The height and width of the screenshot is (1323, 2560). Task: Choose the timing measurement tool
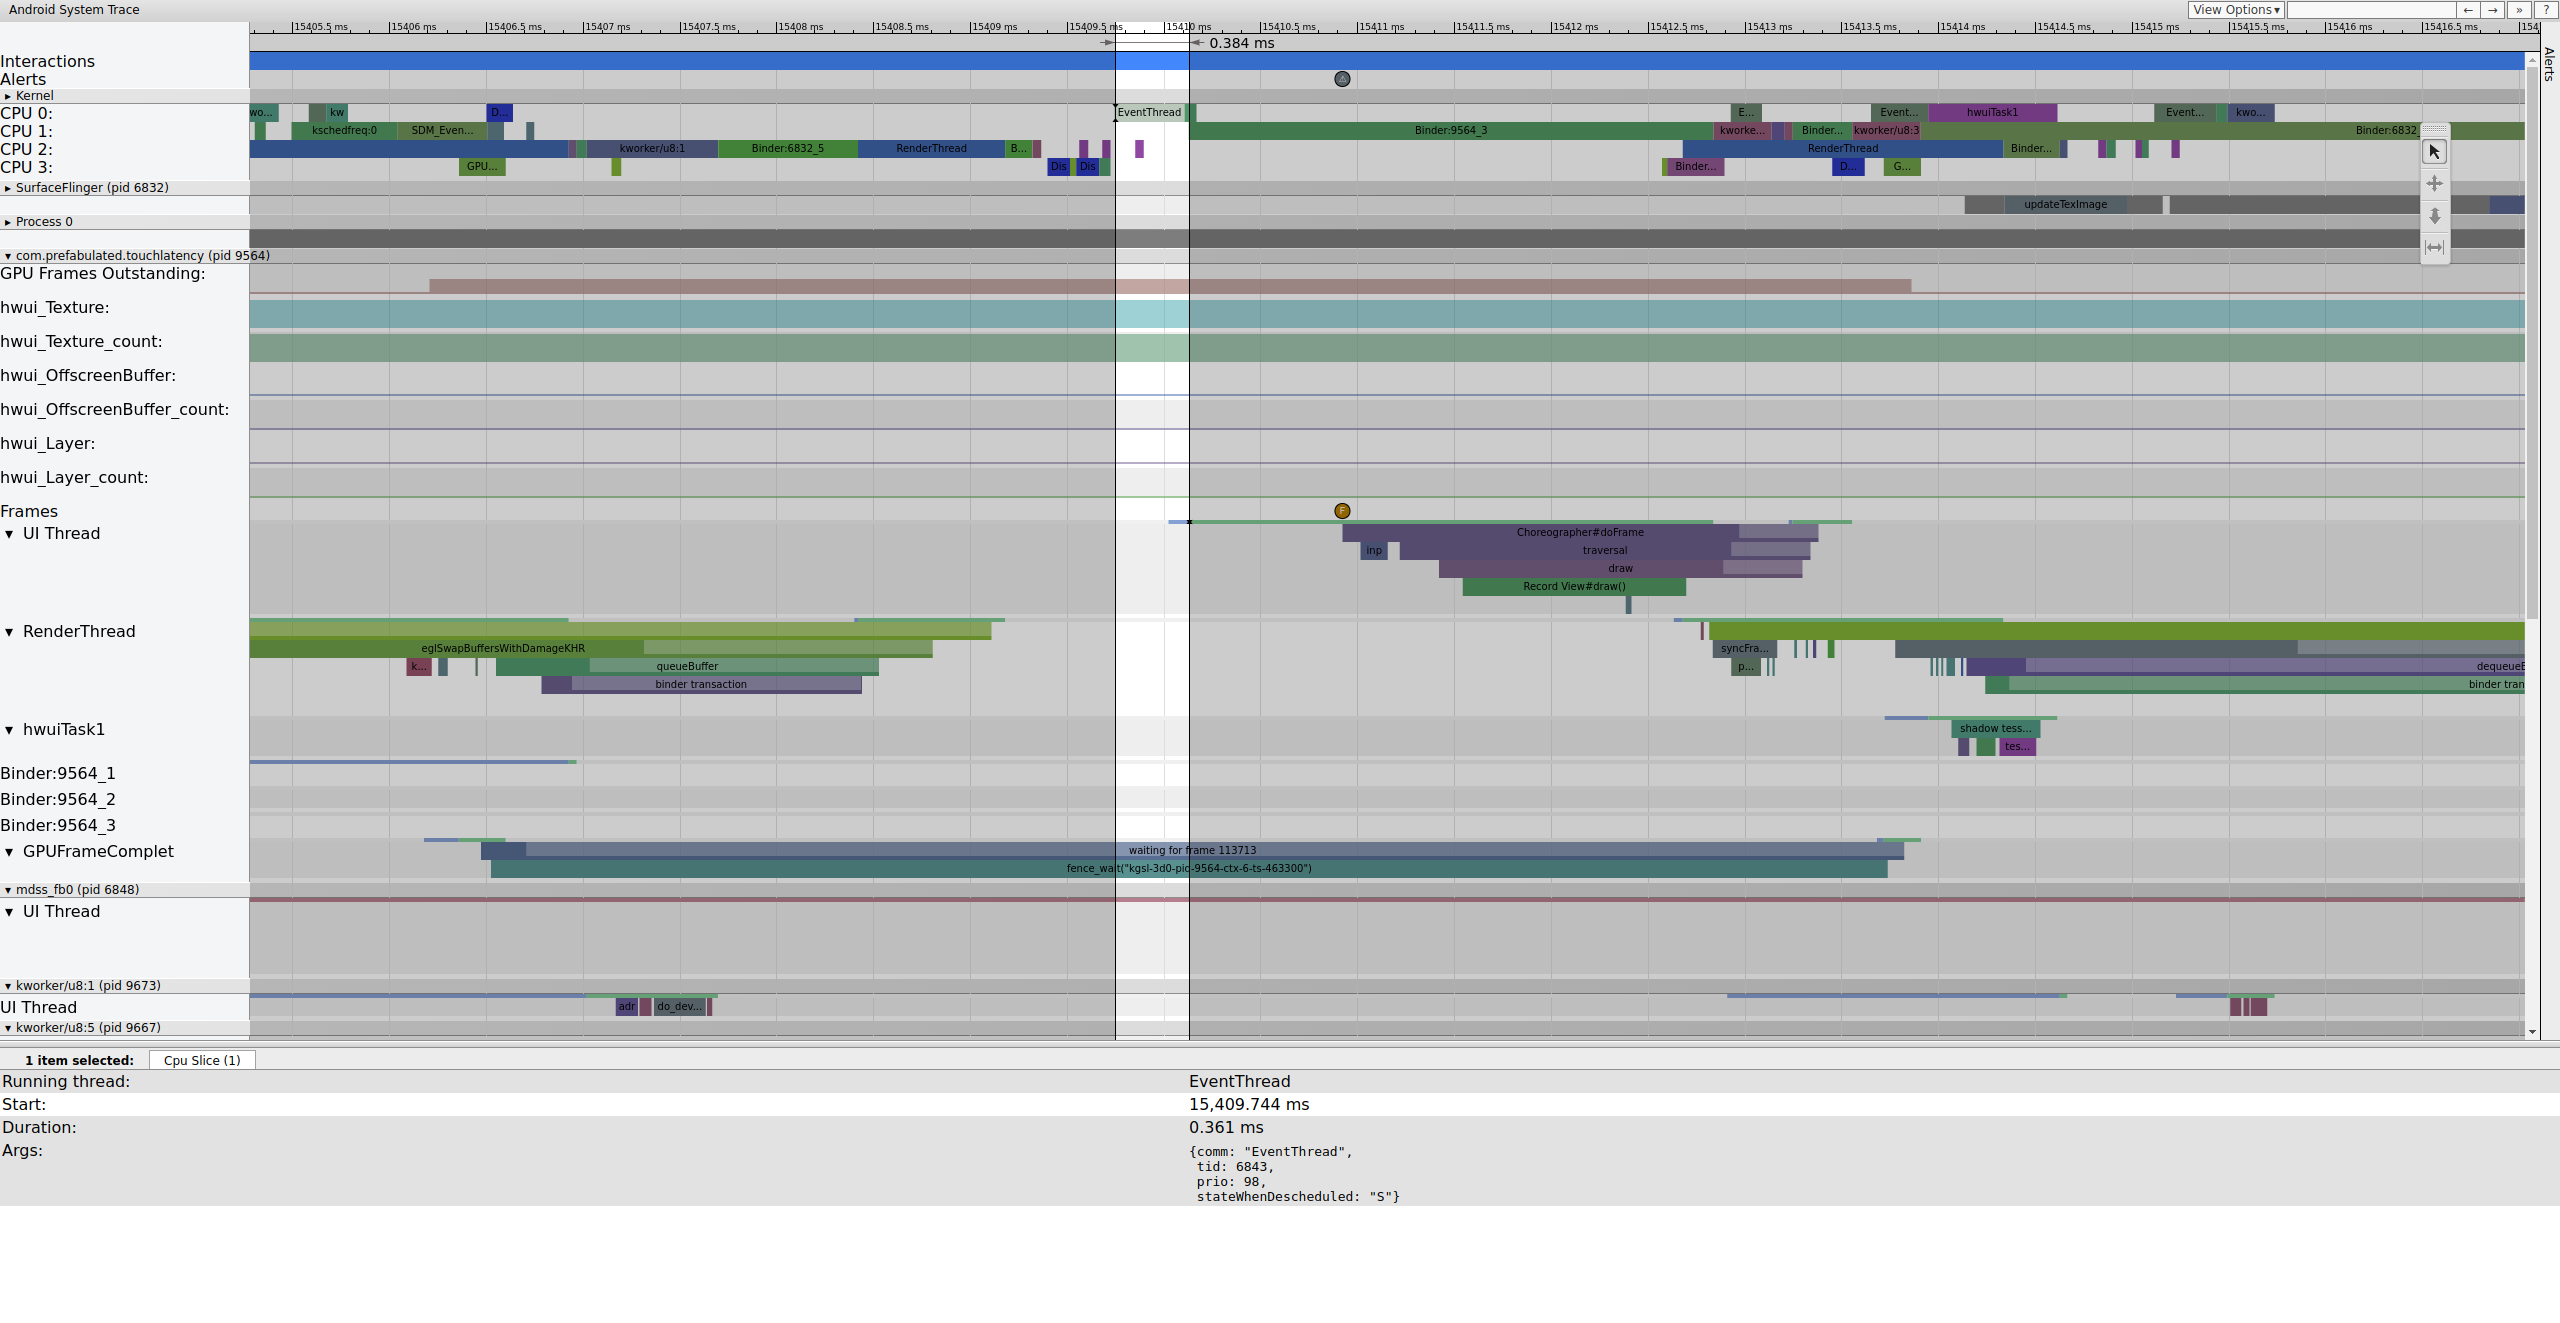click(2434, 248)
